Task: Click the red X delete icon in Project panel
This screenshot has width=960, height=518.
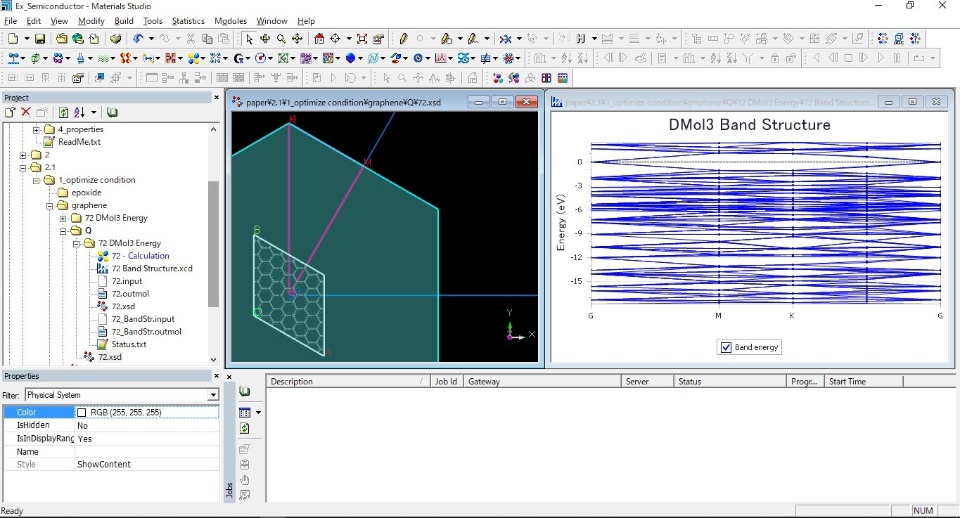Action: point(26,113)
